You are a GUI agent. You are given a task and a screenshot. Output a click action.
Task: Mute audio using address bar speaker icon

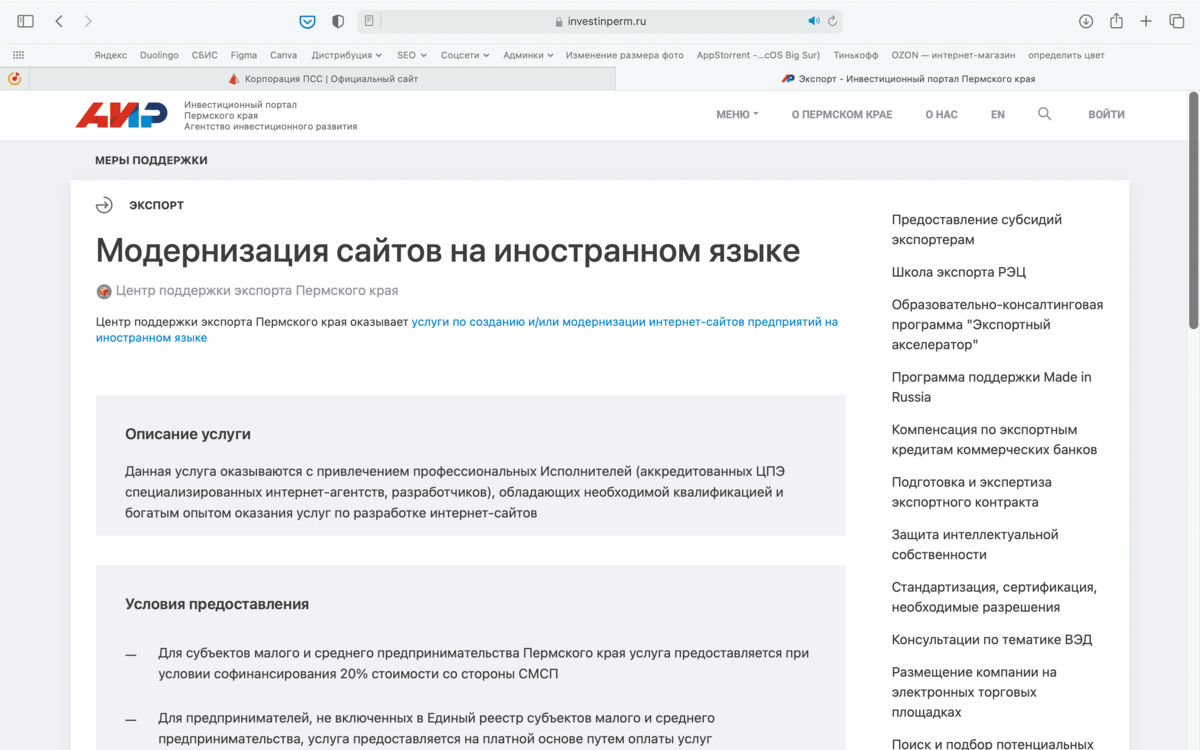(814, 21)
